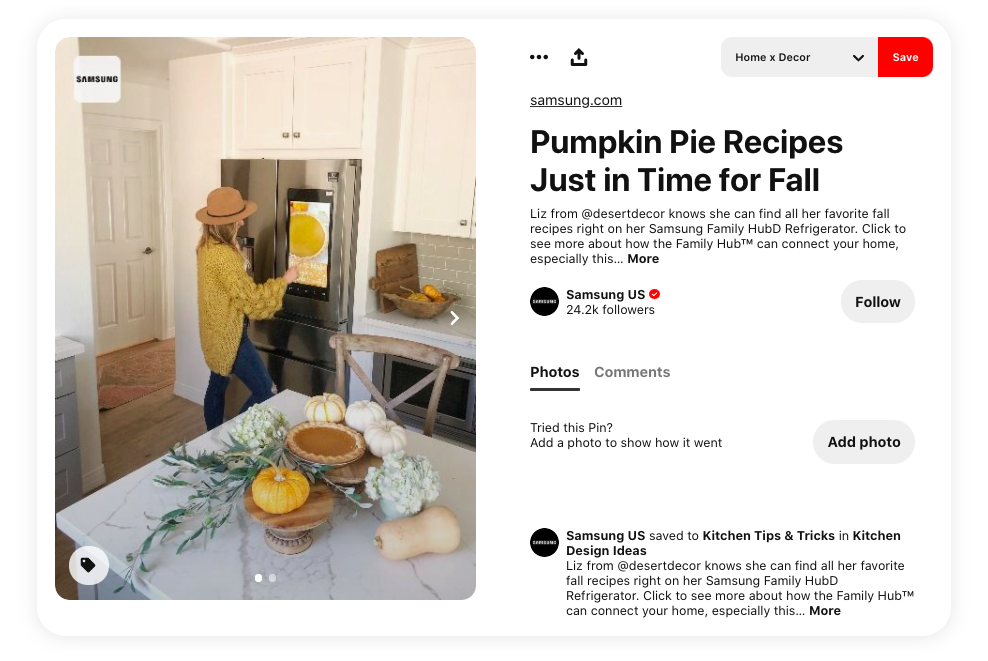This screenshot has width=988, height=661.
Task: Open the samsung.com source link
Action: coord(576,100)
